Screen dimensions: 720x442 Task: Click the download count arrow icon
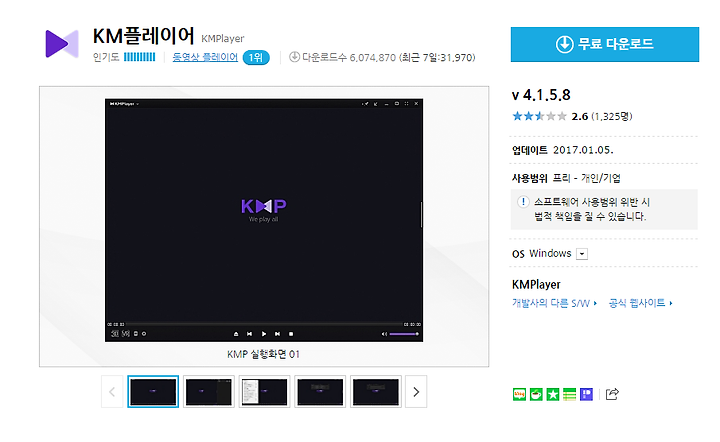[294, 57]
